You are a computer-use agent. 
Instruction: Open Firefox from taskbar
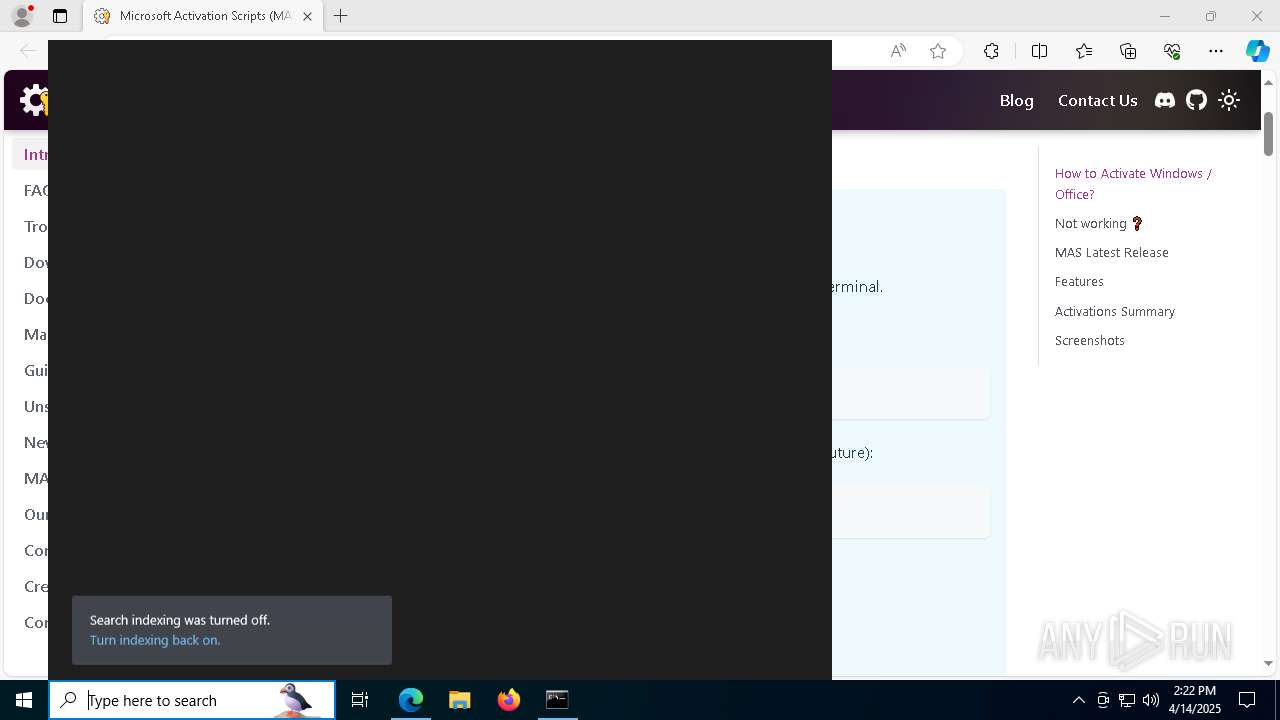tap(509, 700)
